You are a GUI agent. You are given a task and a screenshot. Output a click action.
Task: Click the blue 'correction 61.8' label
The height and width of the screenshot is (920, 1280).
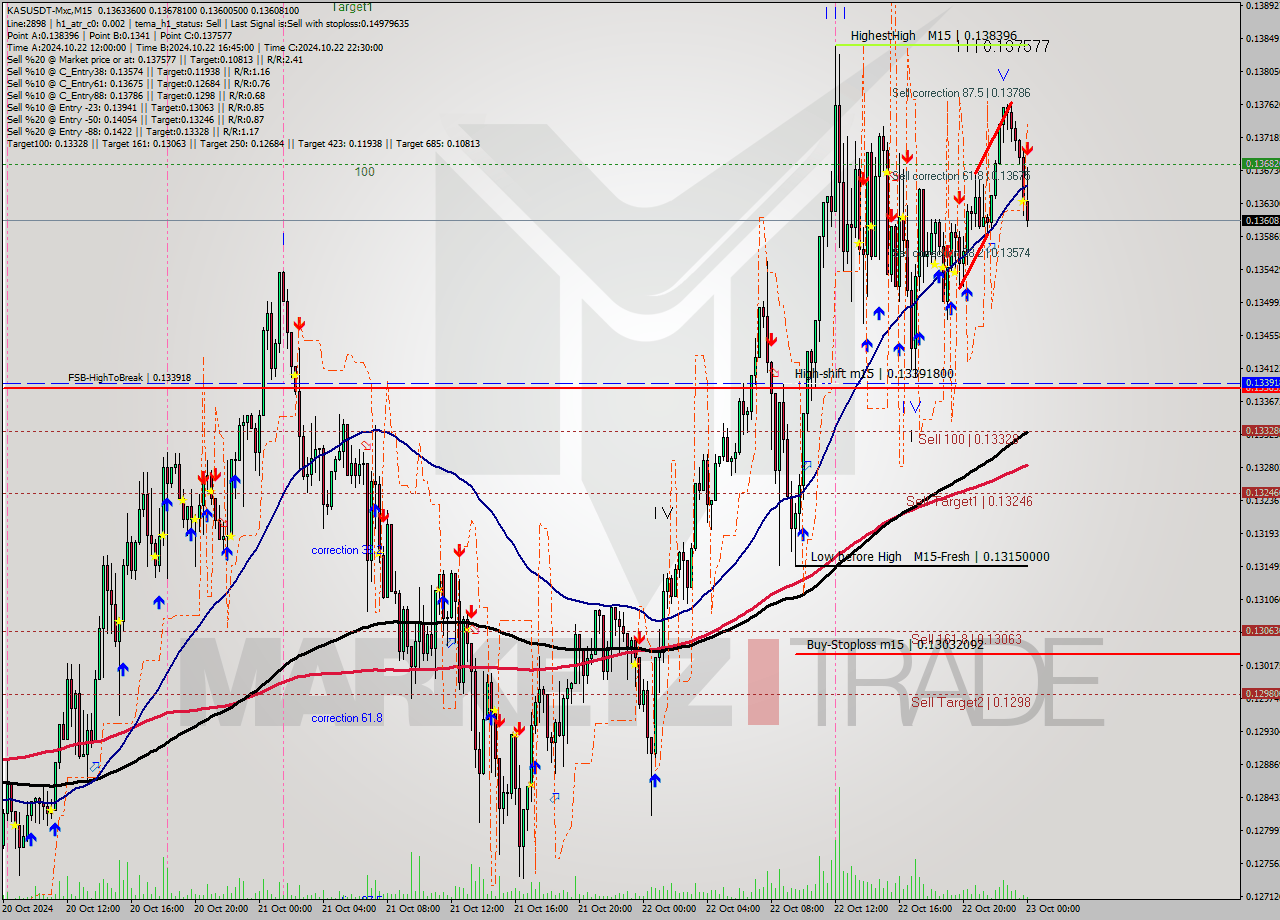(x=346, y=718)
